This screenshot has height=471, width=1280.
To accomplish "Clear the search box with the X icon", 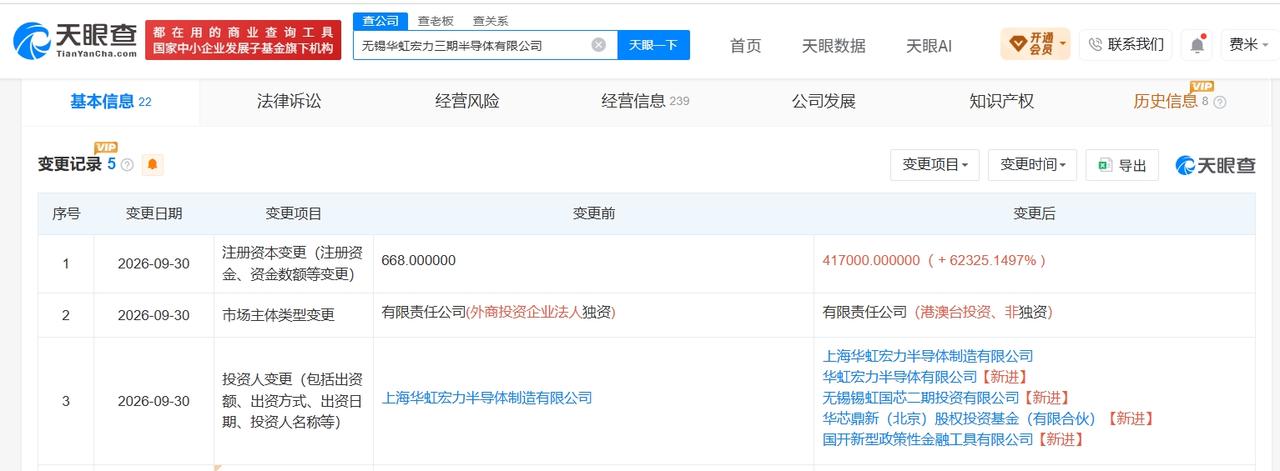I will point(598,45).
